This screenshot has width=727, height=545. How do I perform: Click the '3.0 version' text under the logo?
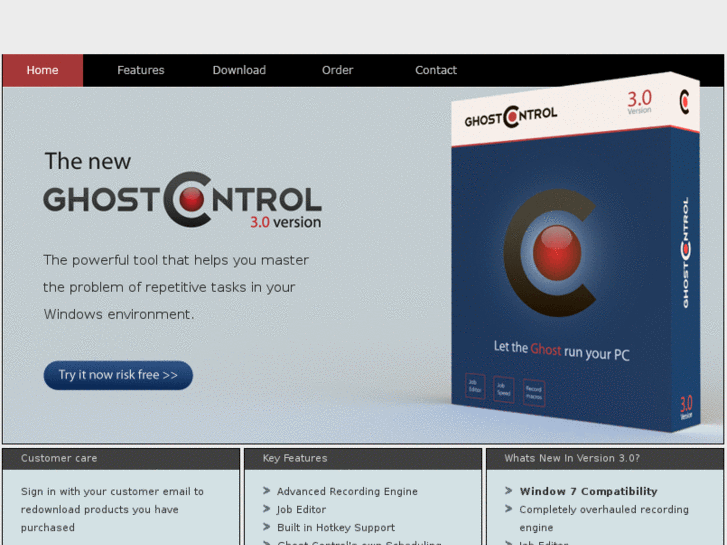[286, 222]
